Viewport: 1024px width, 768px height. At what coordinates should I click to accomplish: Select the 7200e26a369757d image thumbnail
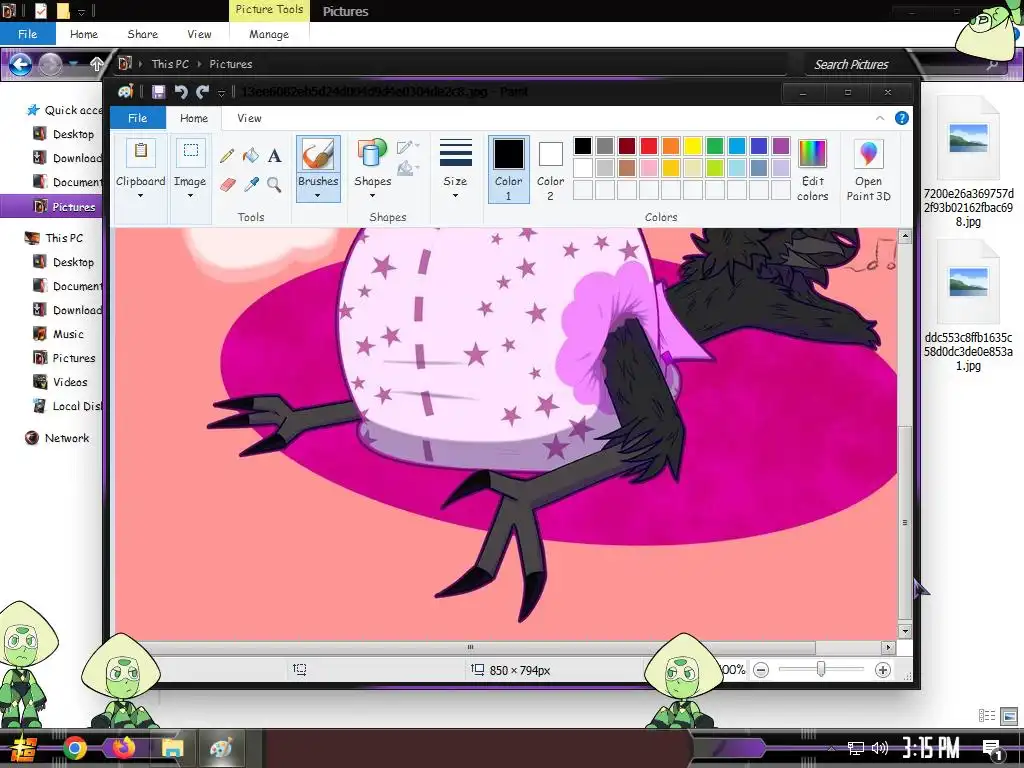[968, 139]
